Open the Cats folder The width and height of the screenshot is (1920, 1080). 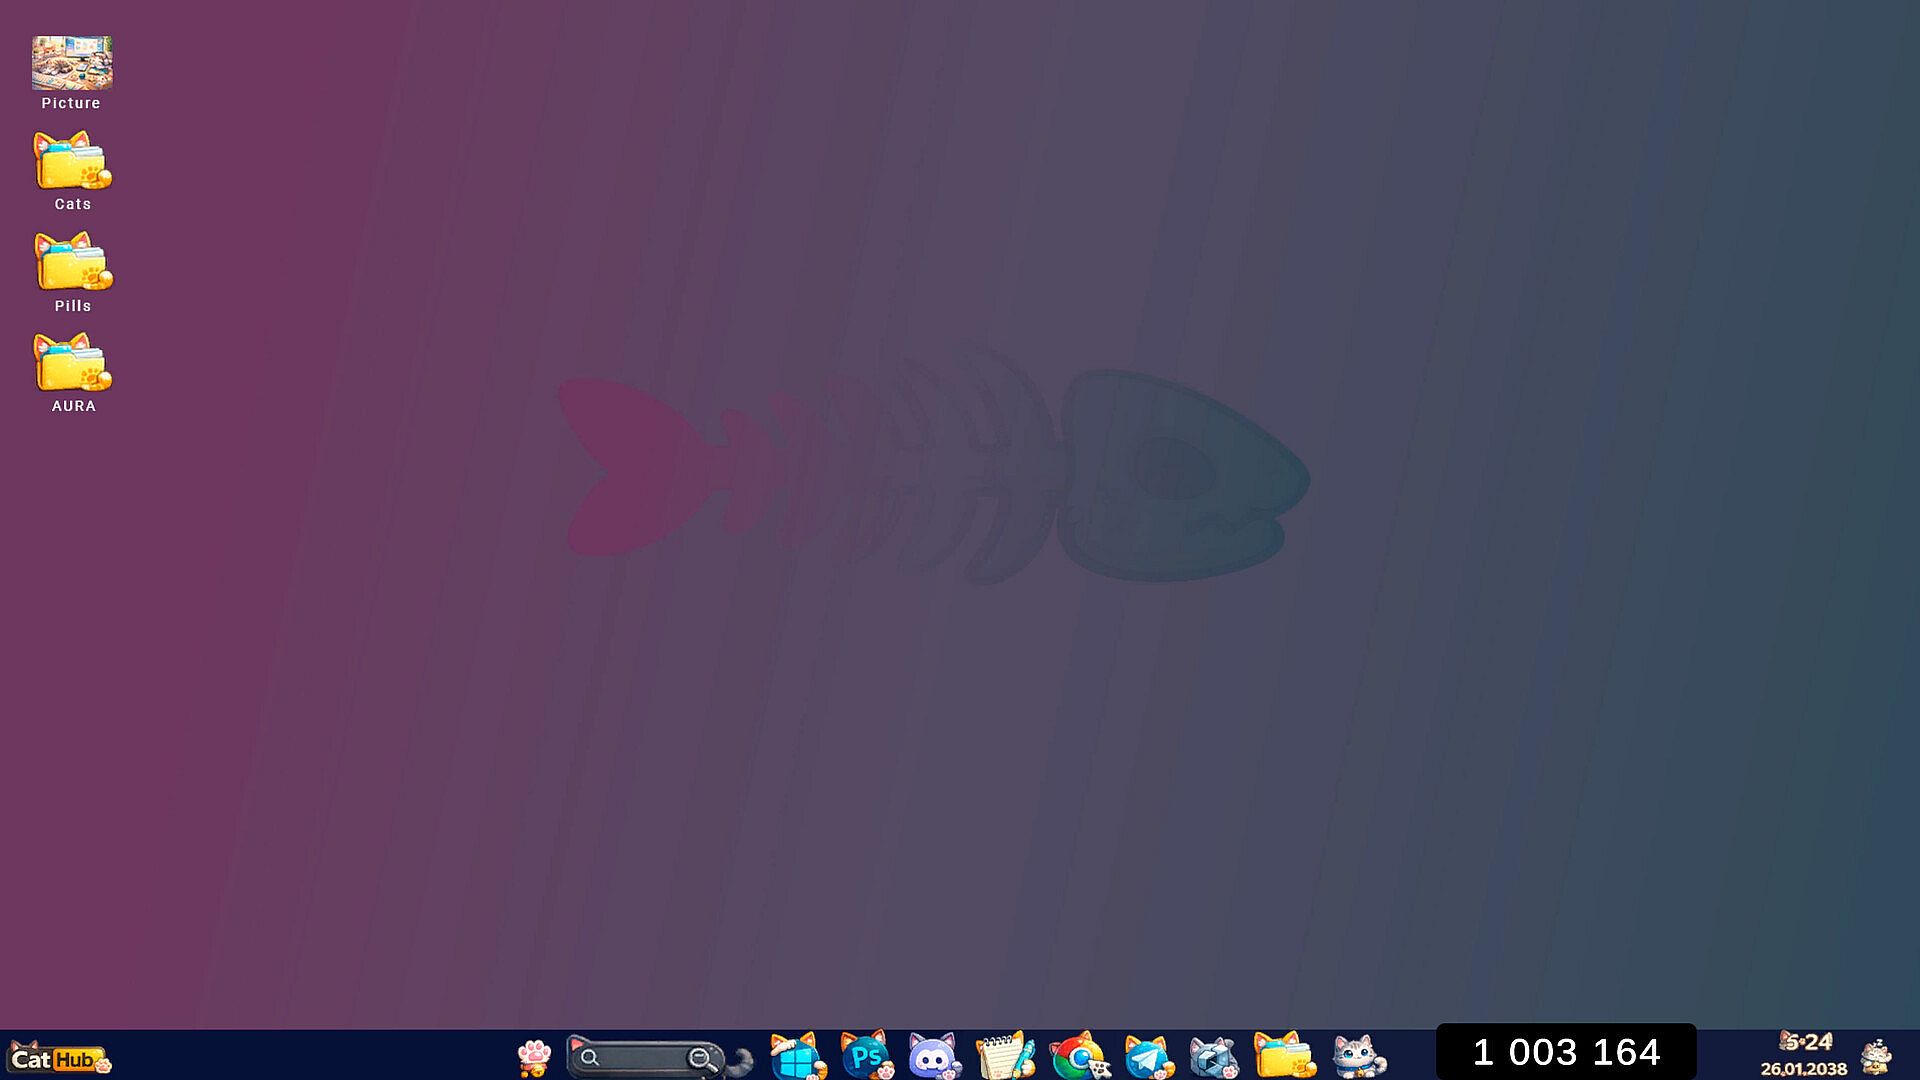point(72,162)
